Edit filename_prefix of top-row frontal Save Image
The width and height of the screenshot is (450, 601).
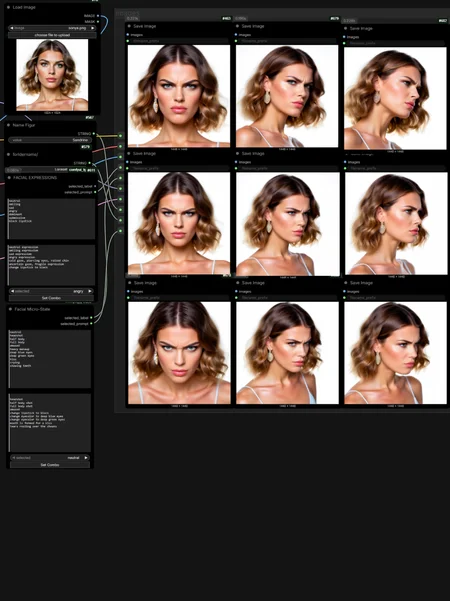(179, 41)
